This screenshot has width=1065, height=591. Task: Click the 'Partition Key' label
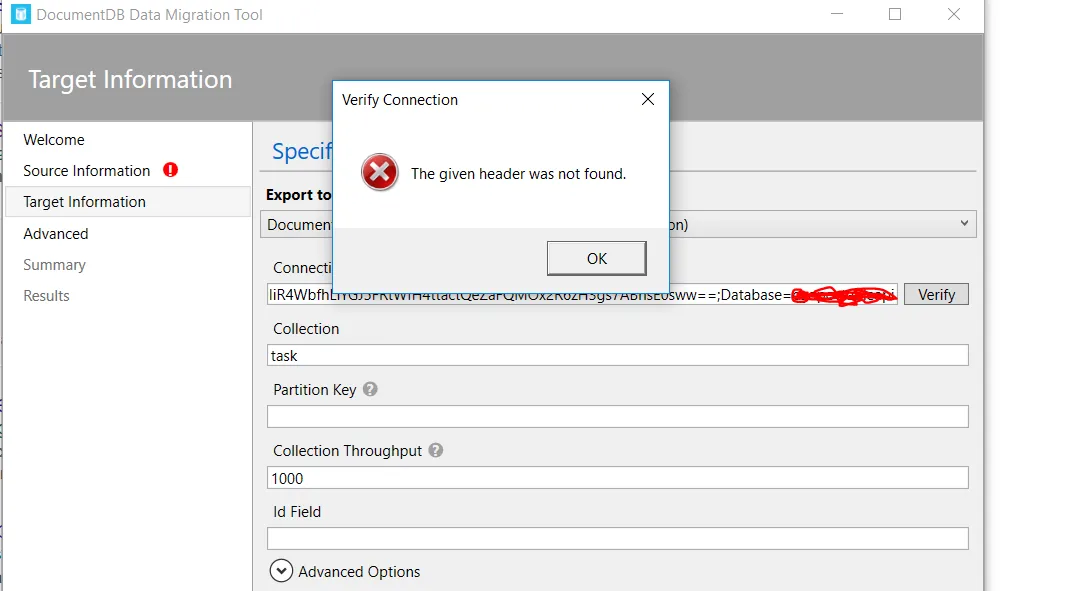click(314, 390)
